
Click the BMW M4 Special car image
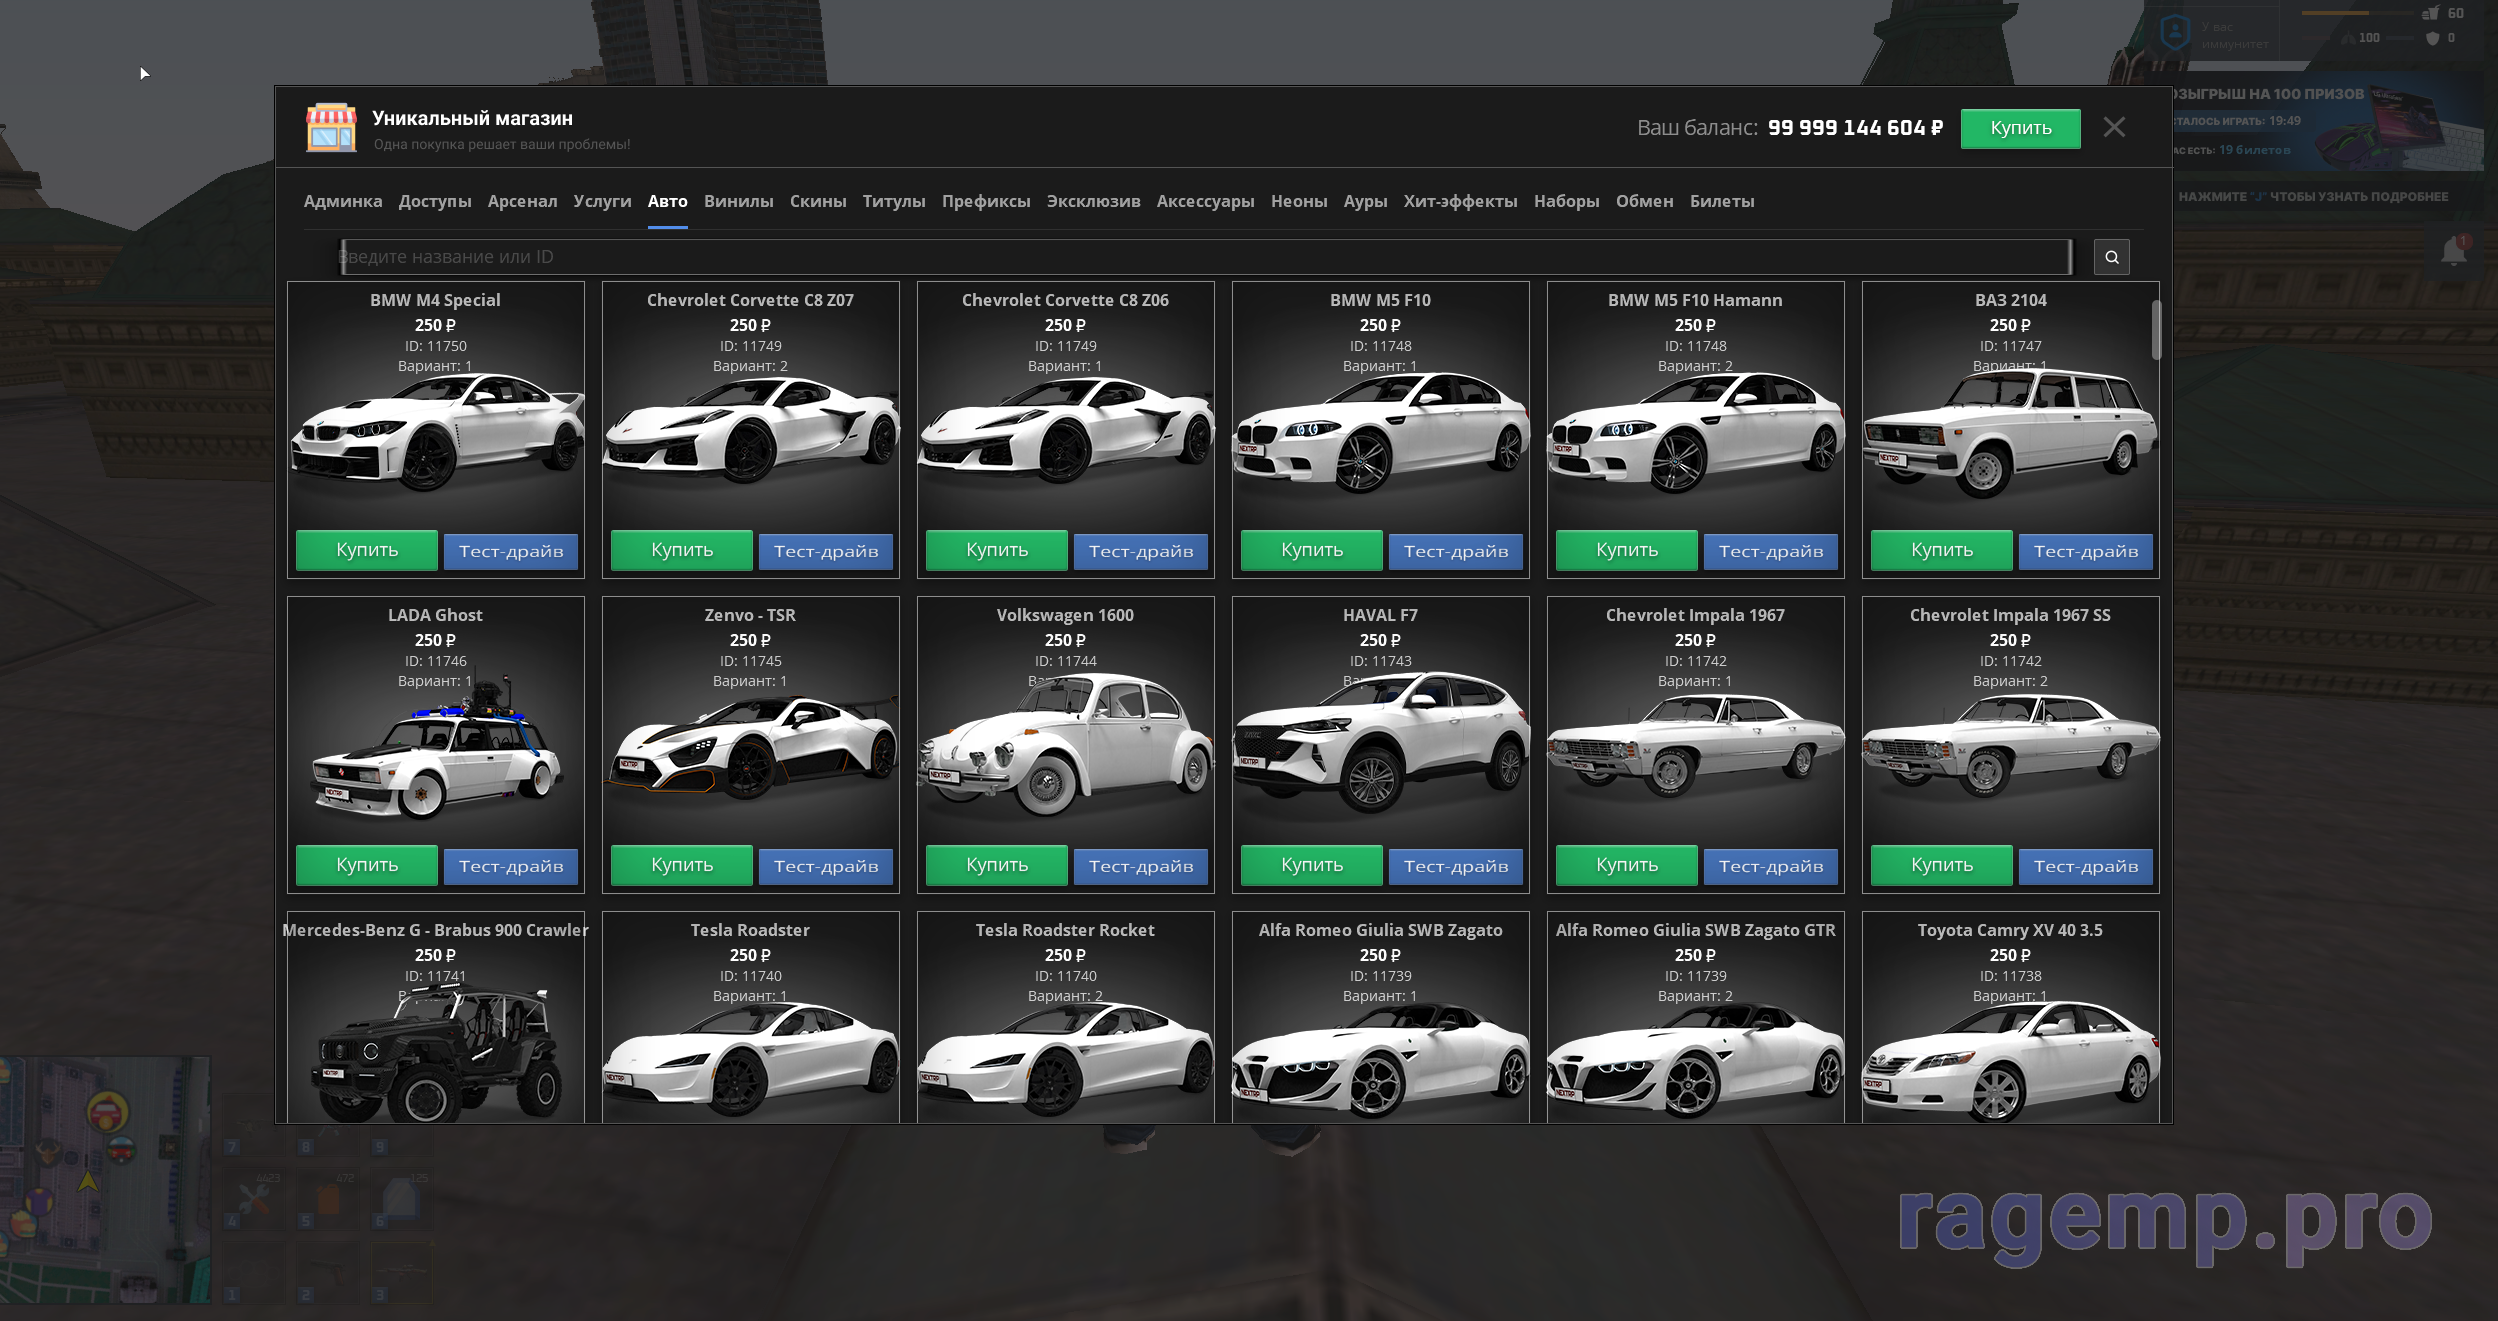tap(437, 432)
